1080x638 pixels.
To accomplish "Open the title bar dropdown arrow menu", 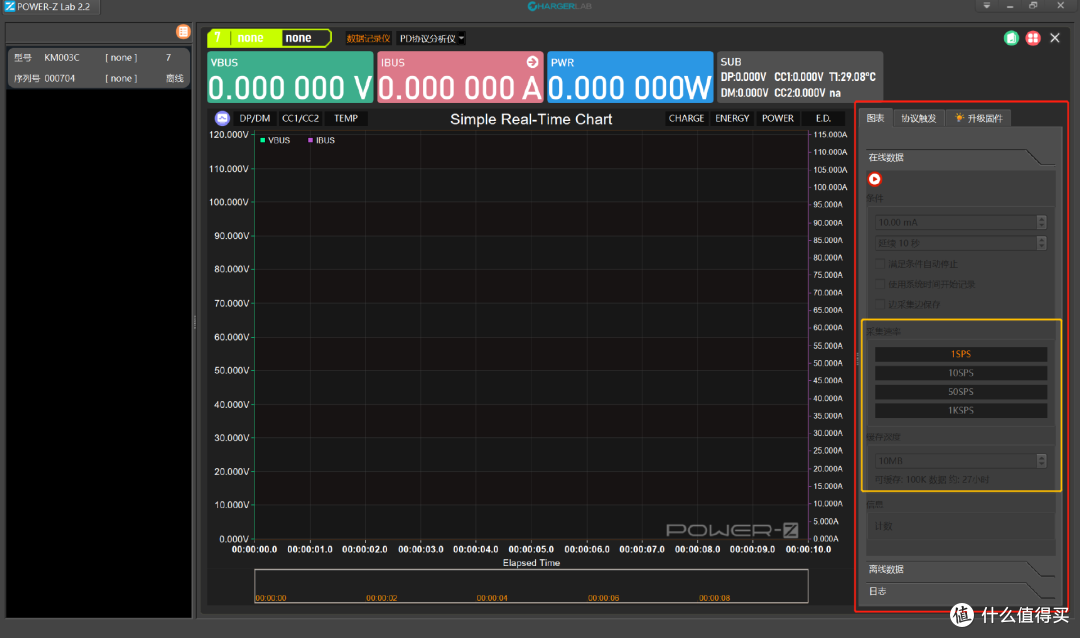I will [x=986, y=6].
